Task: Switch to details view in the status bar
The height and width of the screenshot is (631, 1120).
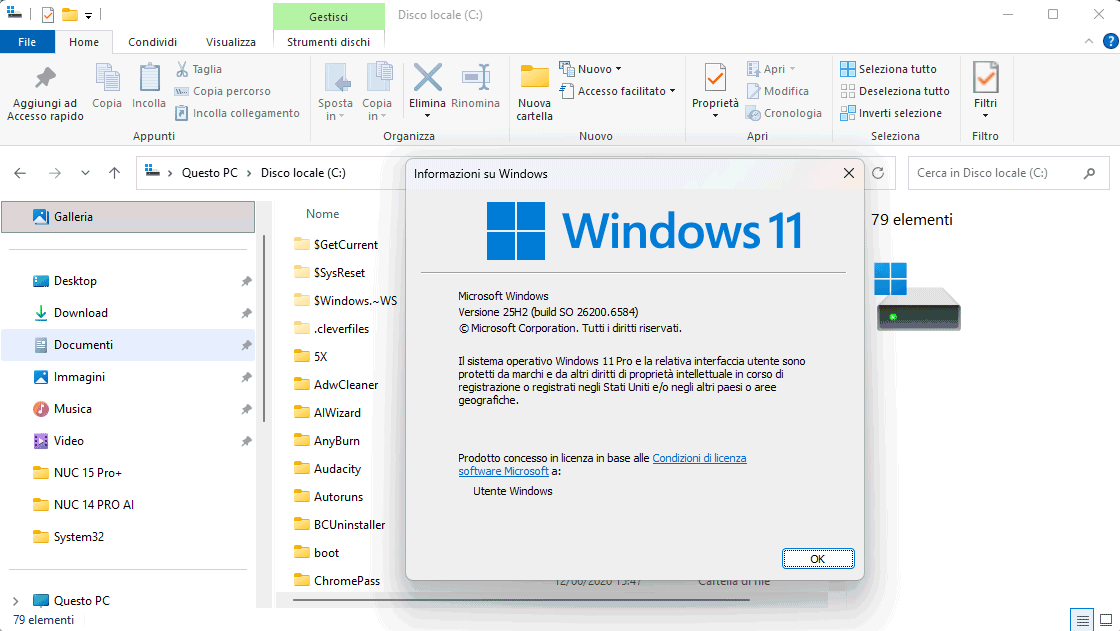Action: pyautogui.click(x=1082, y=619)
